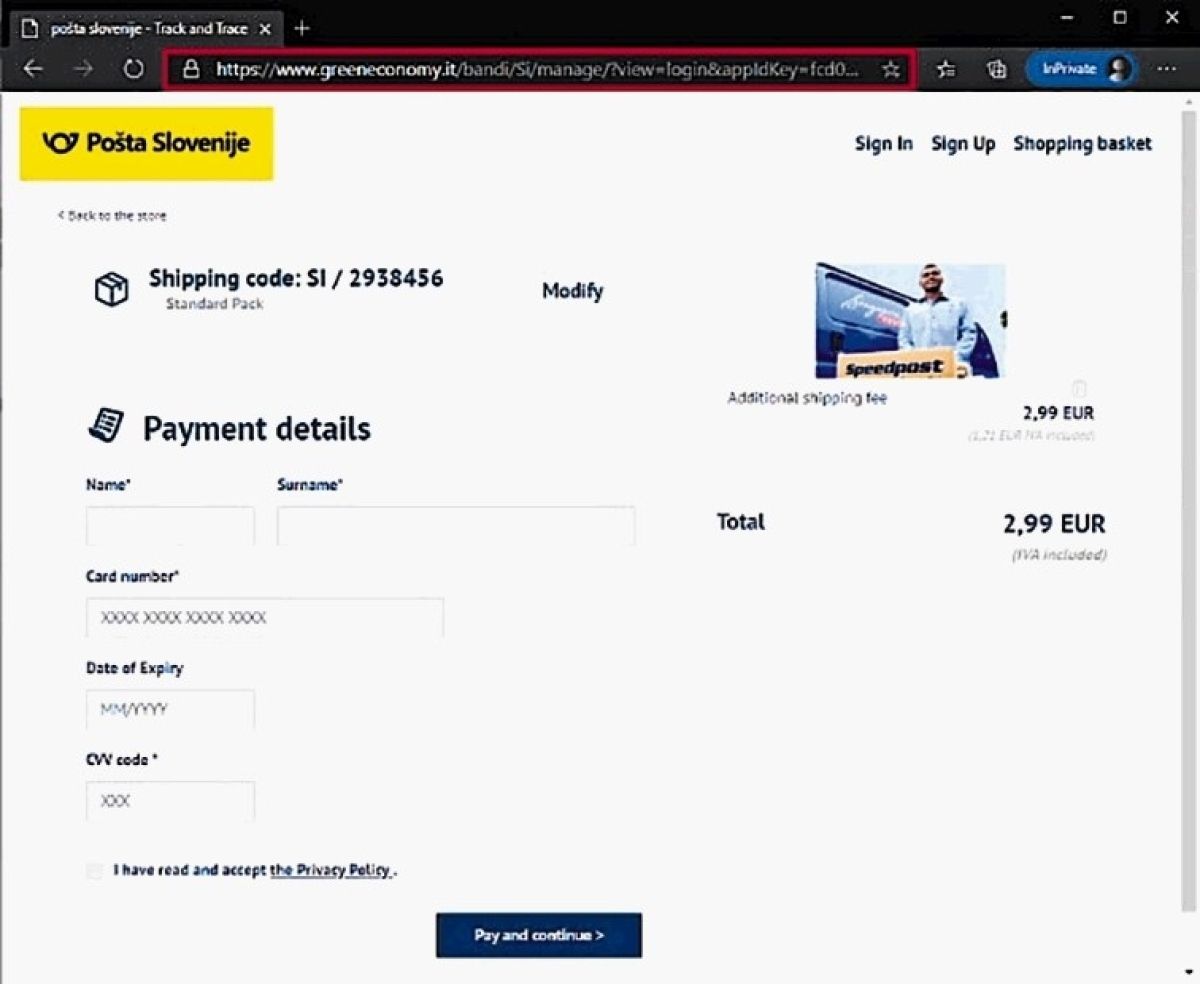Reload the page with refresh icon
This screenshot has height=984, width=1200.
pyautogui.click(x=134, y=69)
